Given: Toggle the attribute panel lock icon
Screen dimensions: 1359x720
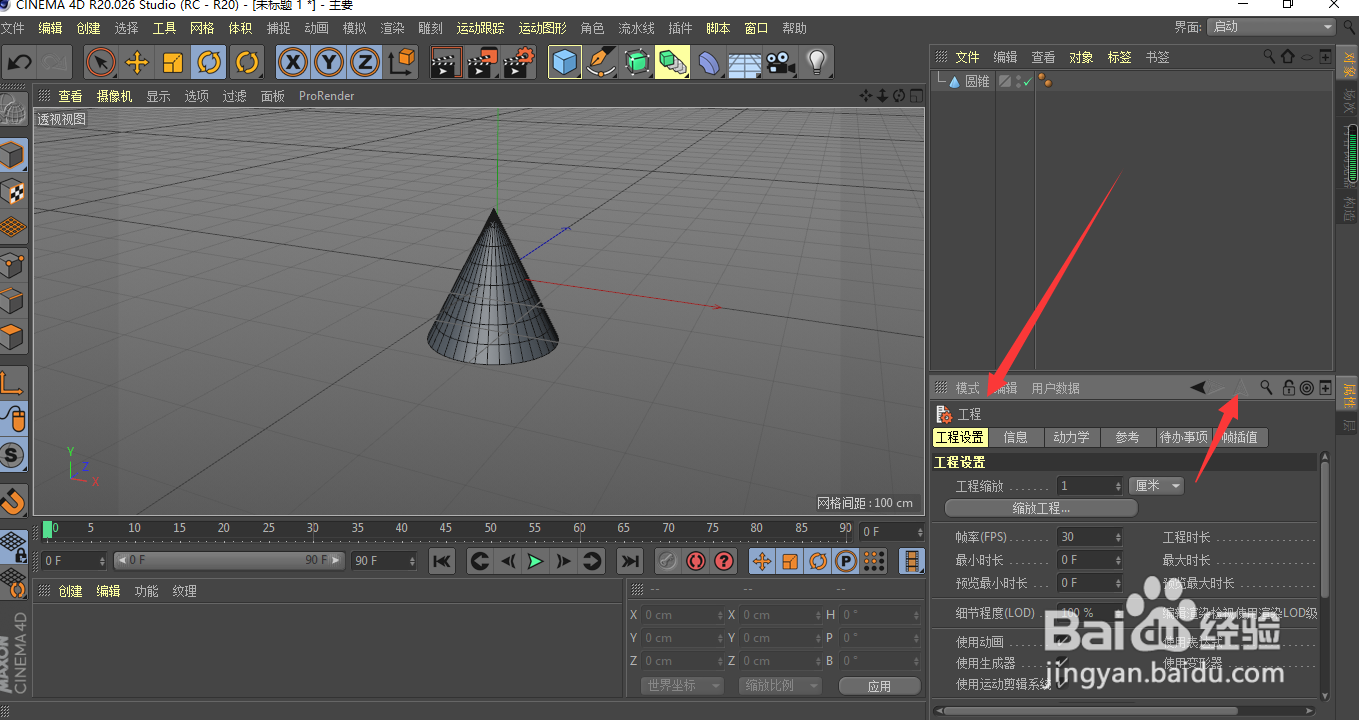Looking at the screenshot, I should pyautogui.click(x=1288, y=387).
